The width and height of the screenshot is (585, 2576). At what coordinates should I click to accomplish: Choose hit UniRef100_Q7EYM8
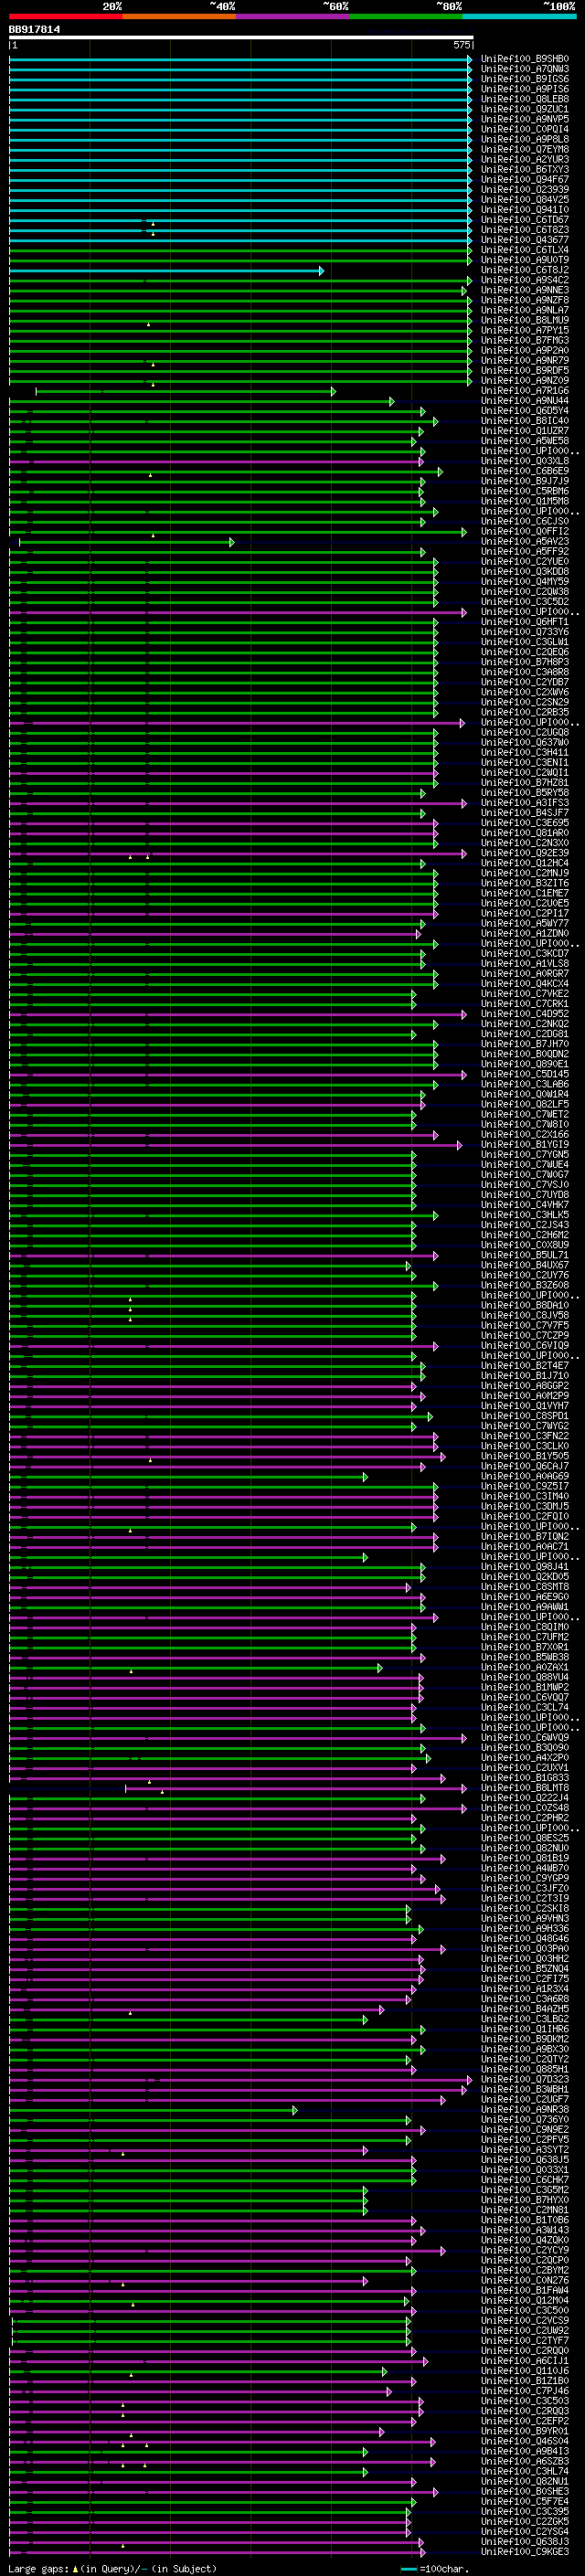525,149
